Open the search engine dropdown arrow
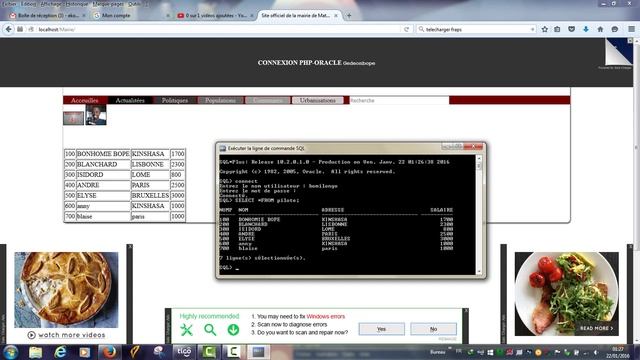The height and width of the screenshot is (360, 640). (532, 29)
